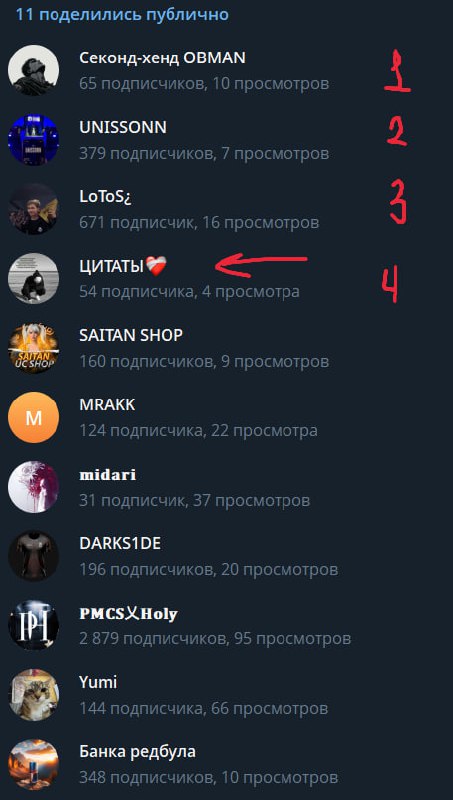Open the ЦИТАТЫ channel avatar
The image size is (453, 800).
click(33, 279)
